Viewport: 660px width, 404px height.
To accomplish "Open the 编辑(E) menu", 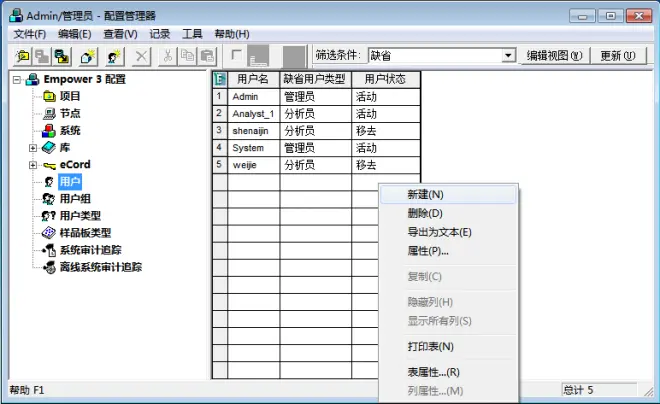I will [75, 34].
